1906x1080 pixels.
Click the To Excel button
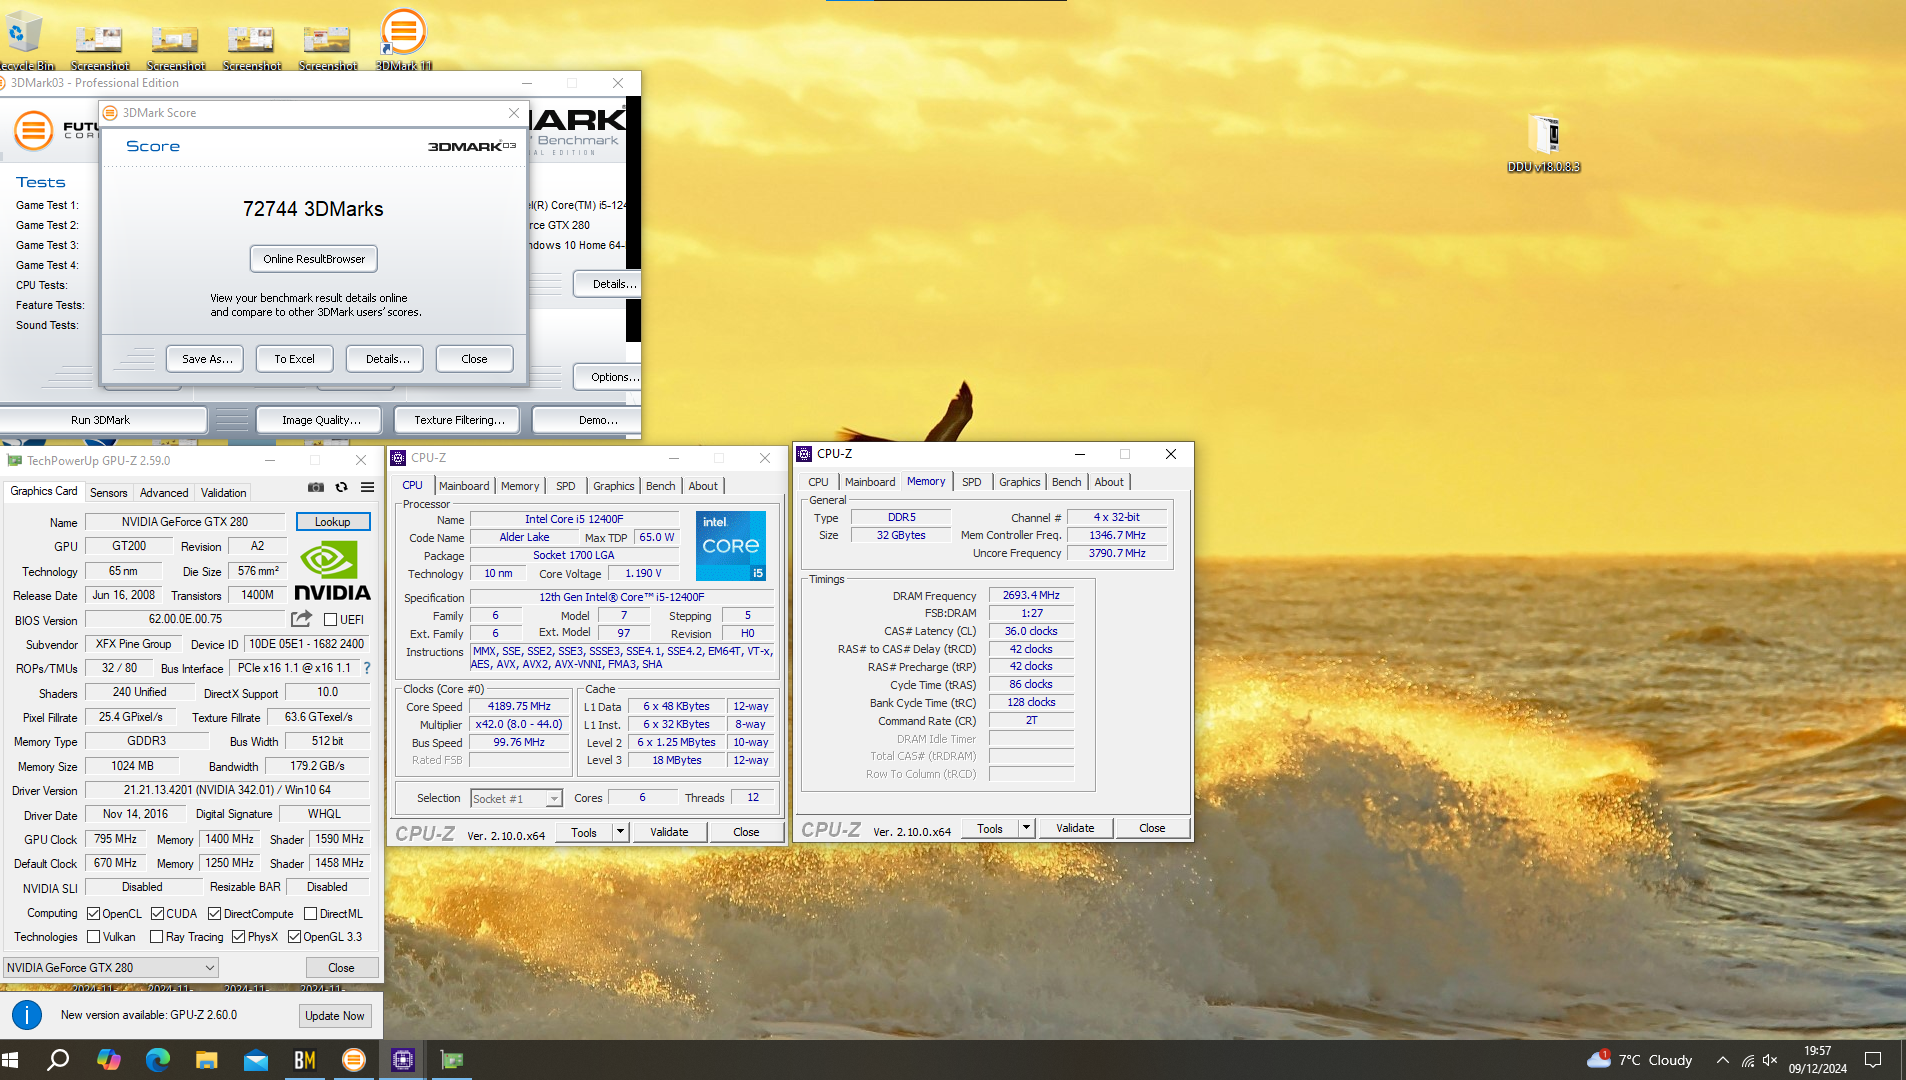pyautogui.click(x=294, y=359)
